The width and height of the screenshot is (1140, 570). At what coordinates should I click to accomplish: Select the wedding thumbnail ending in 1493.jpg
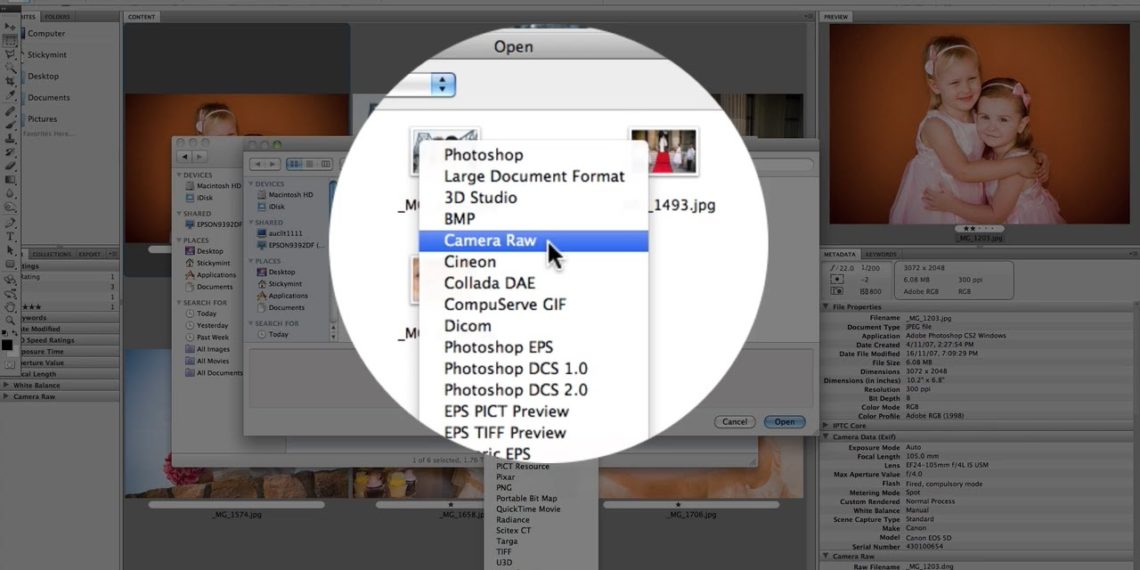(663, 151)
